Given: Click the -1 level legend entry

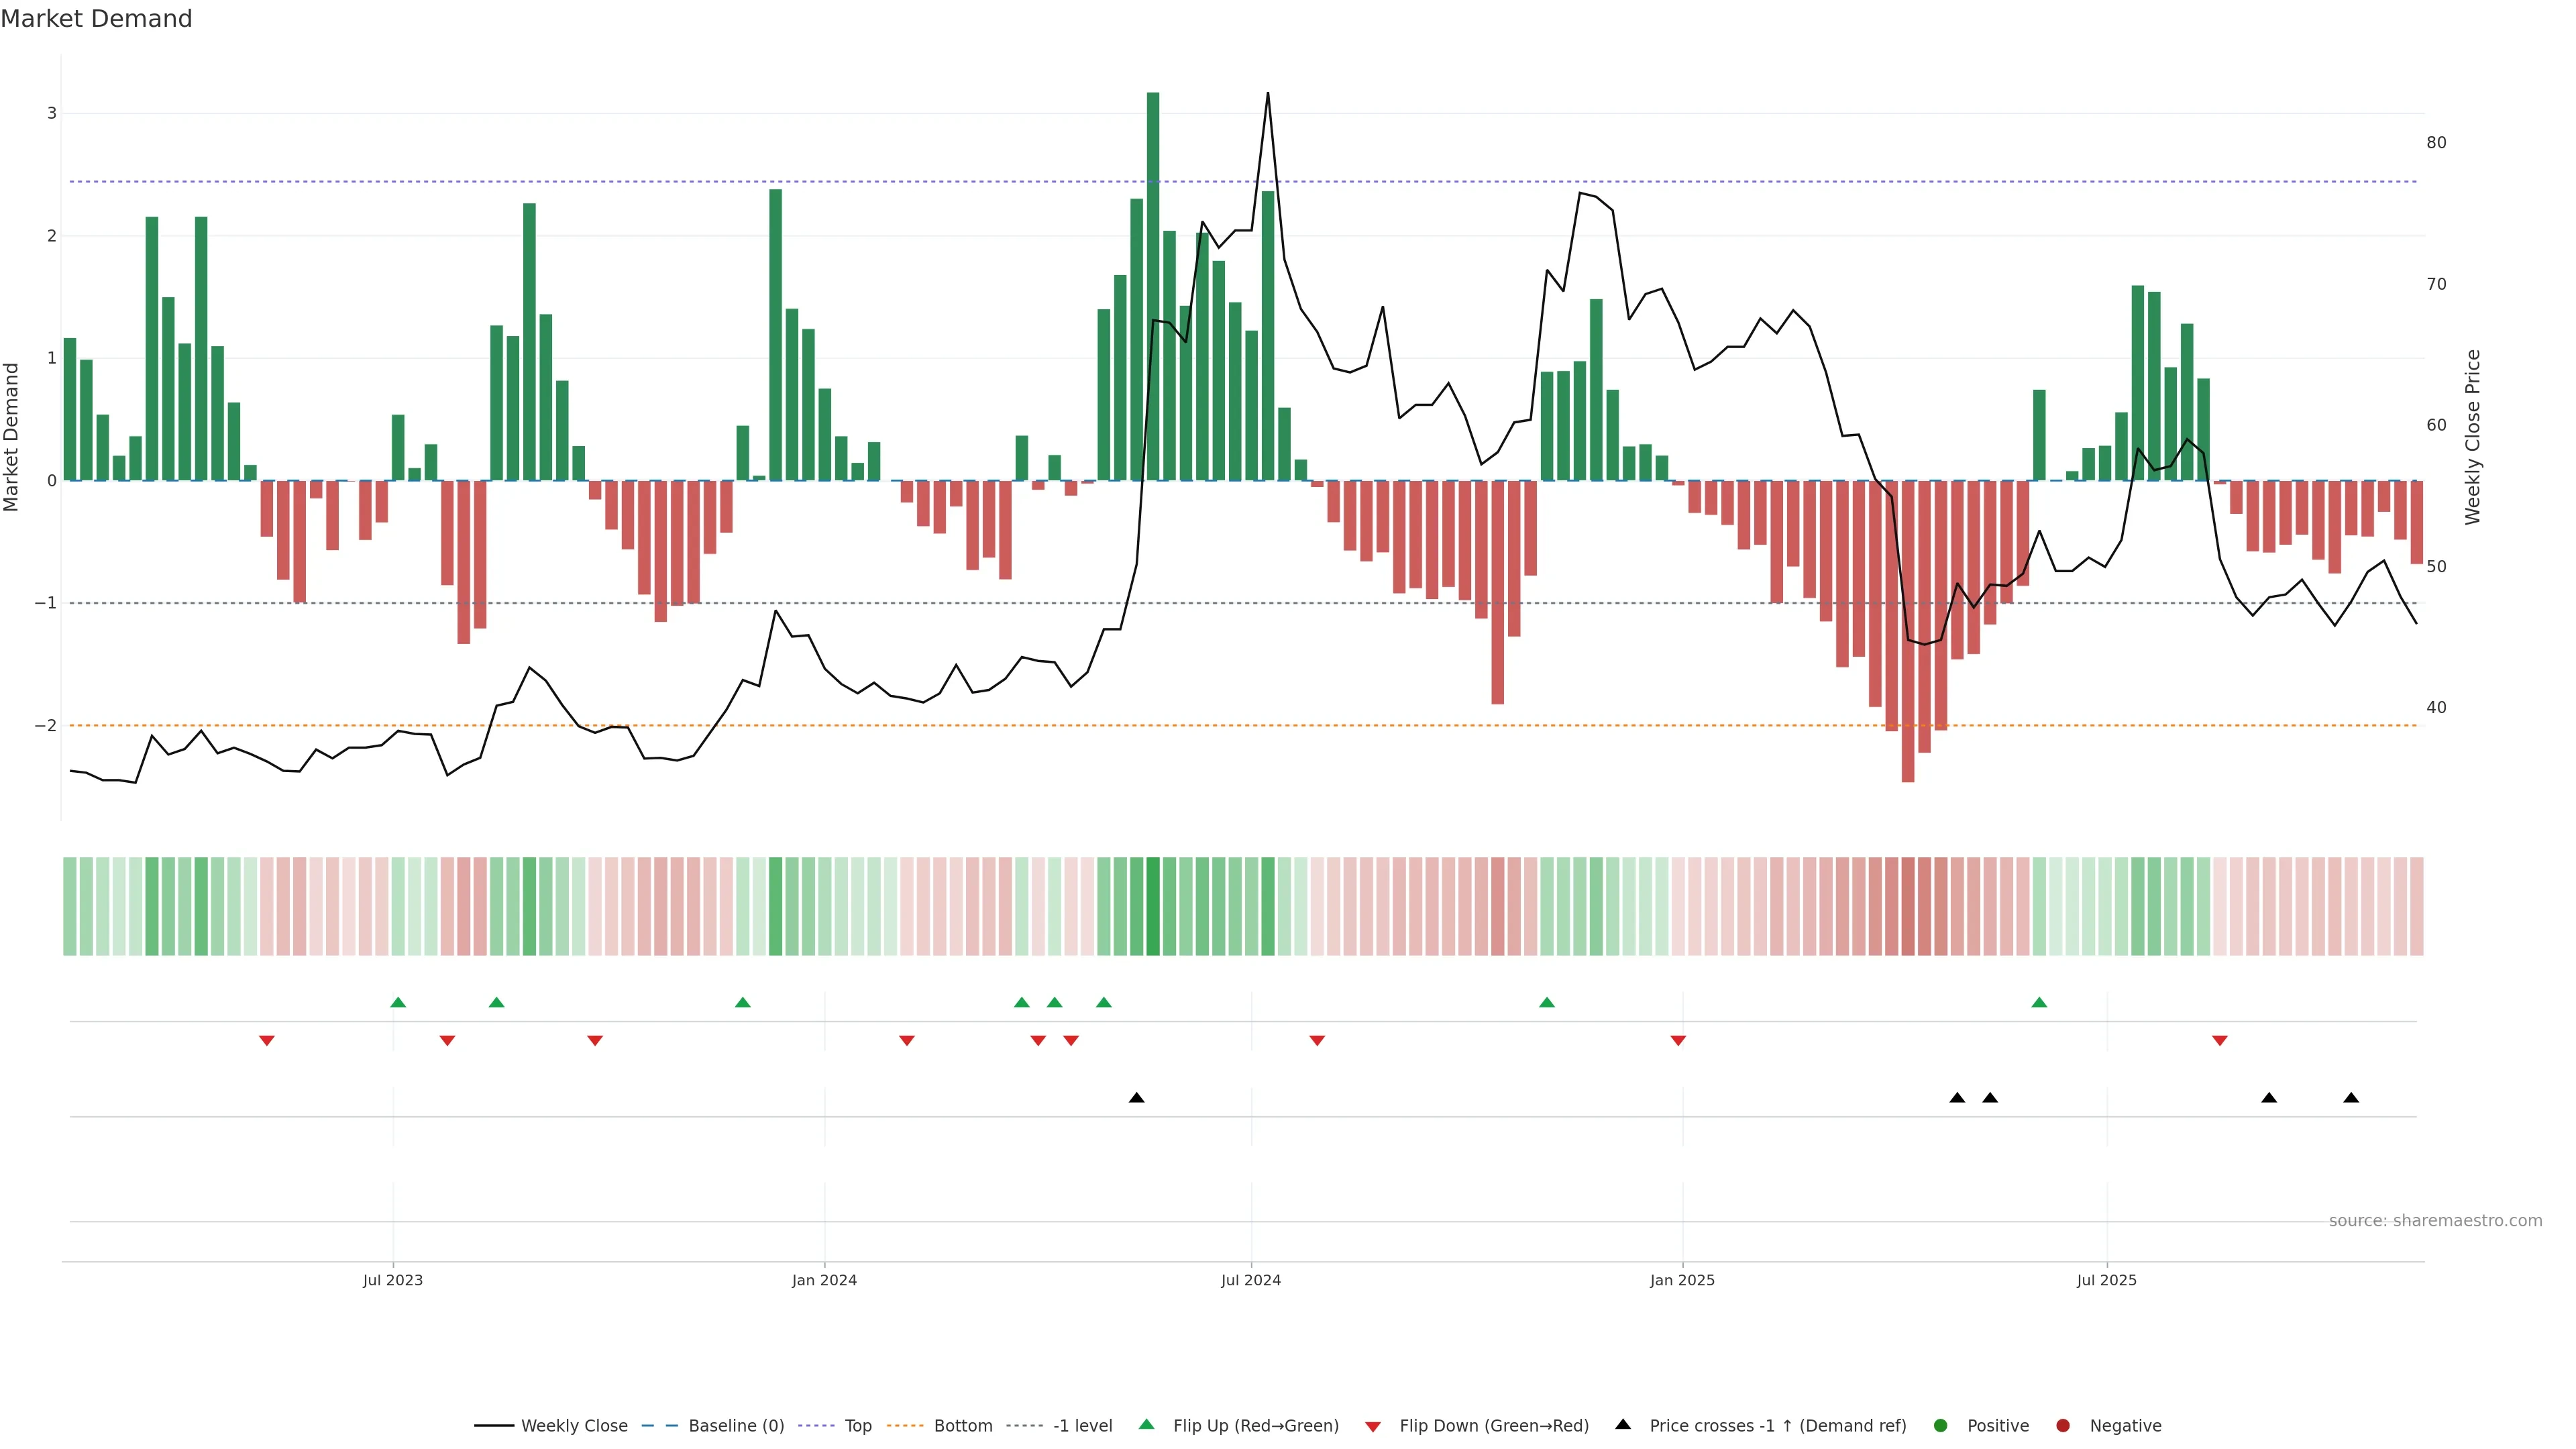Looking at the screenshot, I should pyautogui.click(x=1082, y=1426).
